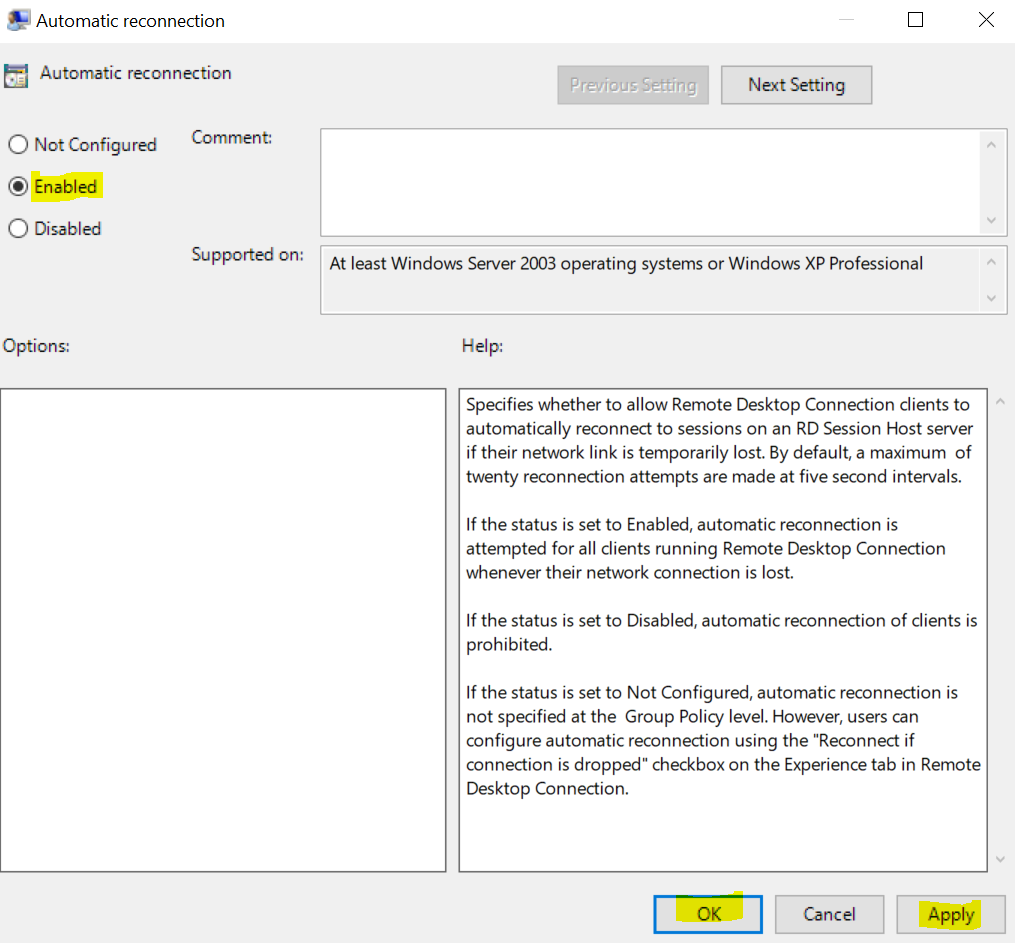Confirm the setting with OK

(x=708, y=914)
